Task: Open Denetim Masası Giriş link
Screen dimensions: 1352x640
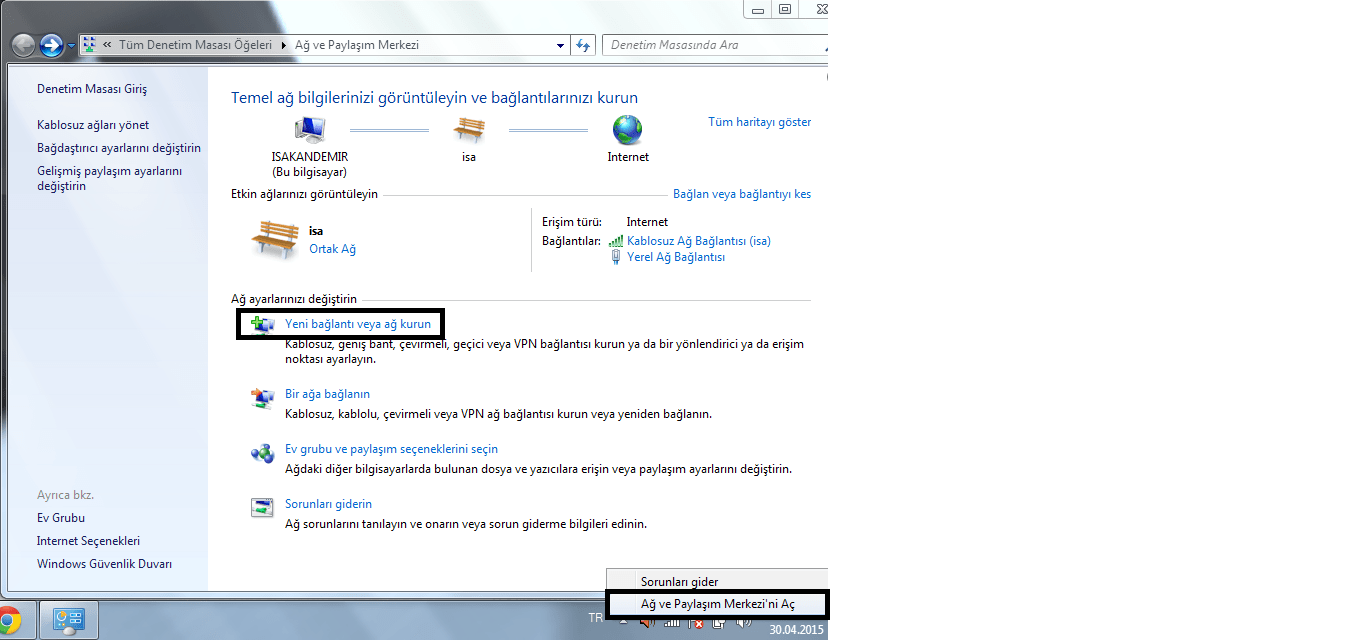Action: click(92, 89)
